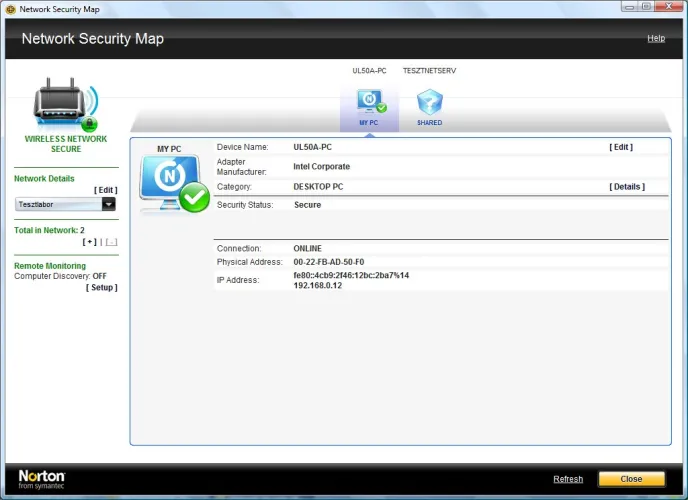Screen dimensions: 688x500
Task: Open the Tesztlabor network dropdown arrow
Action: tap(108, 204)
